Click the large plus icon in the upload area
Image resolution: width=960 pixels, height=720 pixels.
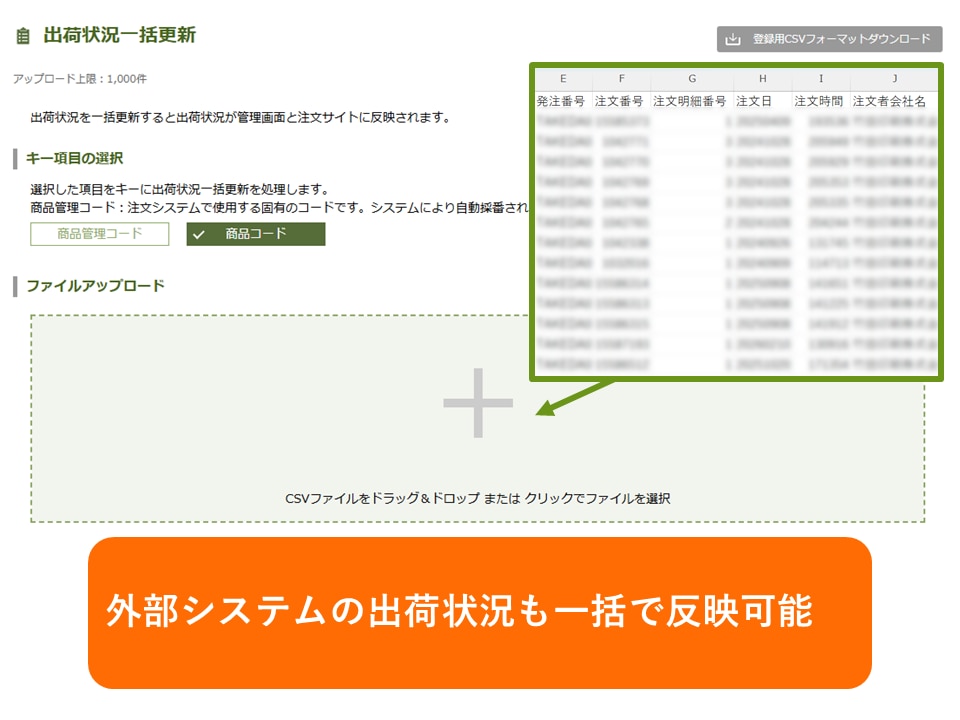[478, 403]
